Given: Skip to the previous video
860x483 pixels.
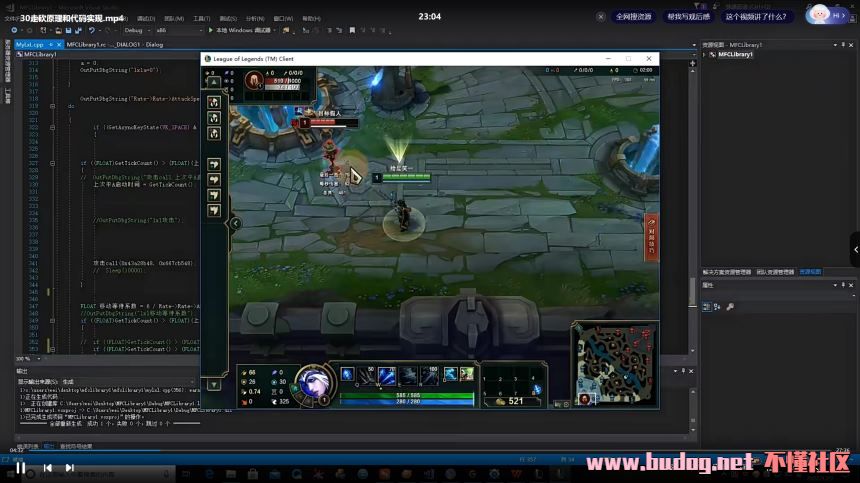Looking at the screenshot, I should pos(48,468).
